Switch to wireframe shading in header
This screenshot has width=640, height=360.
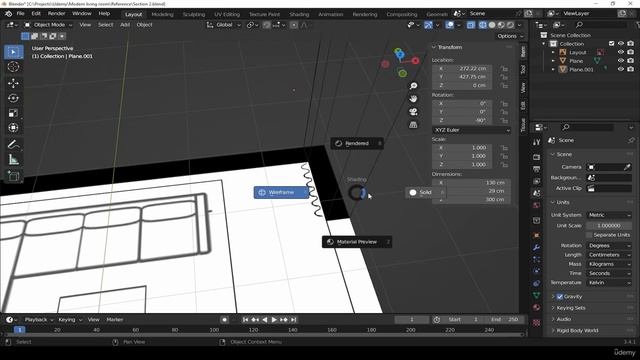tap(483, 25)
